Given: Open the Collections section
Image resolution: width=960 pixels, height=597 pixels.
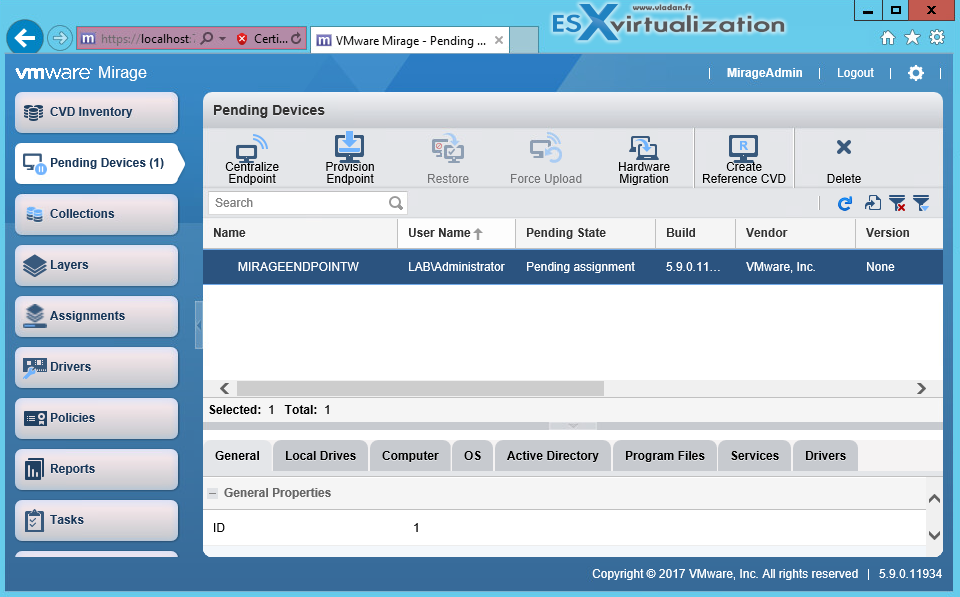Looking at the screenshot, I should pyautogui.click(x=97, y=214).
